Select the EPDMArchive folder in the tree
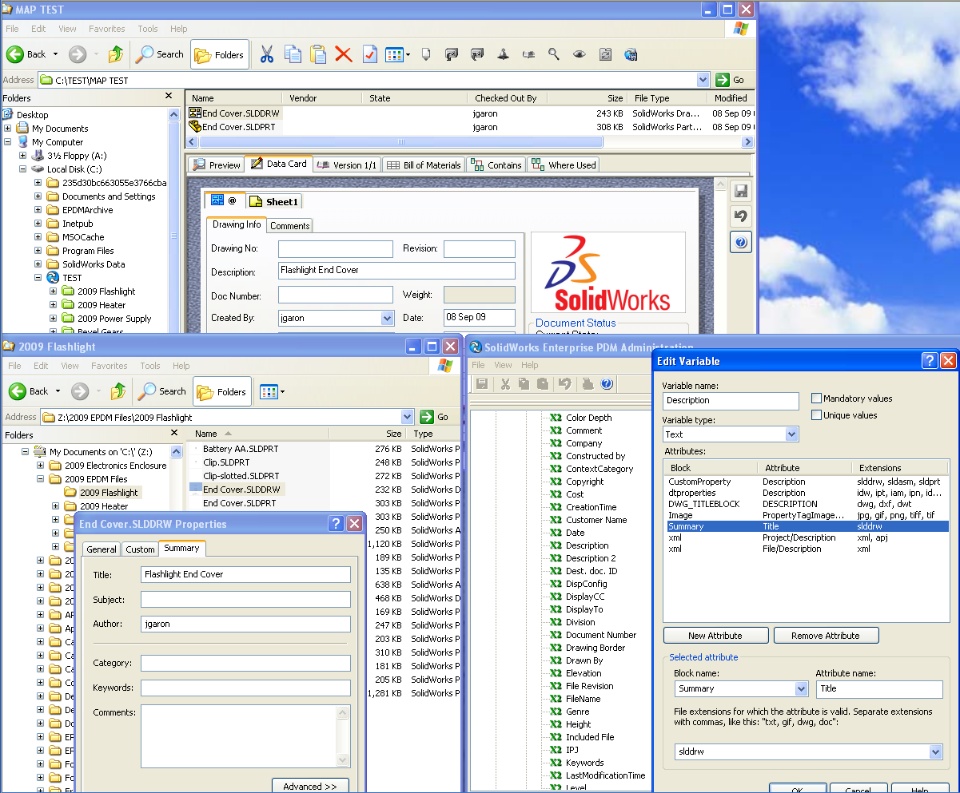The width and height of the screenshot is (960, 793). [88, 210]
